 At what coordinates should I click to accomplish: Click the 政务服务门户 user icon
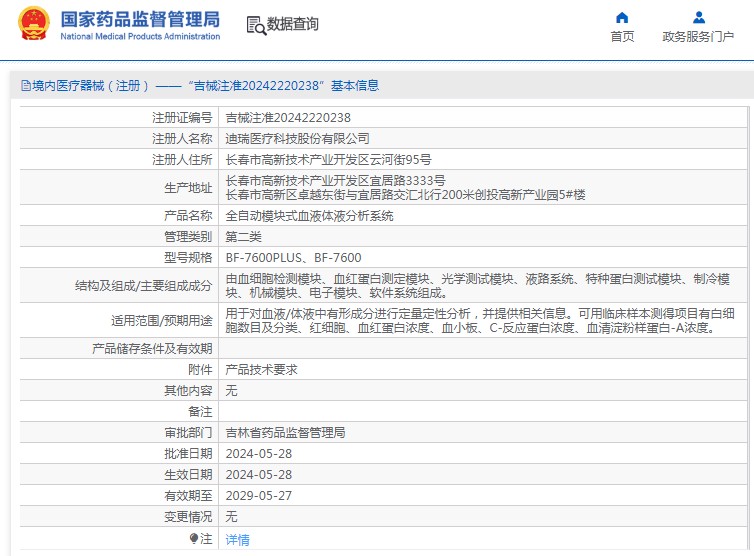[x=699, y=18]
